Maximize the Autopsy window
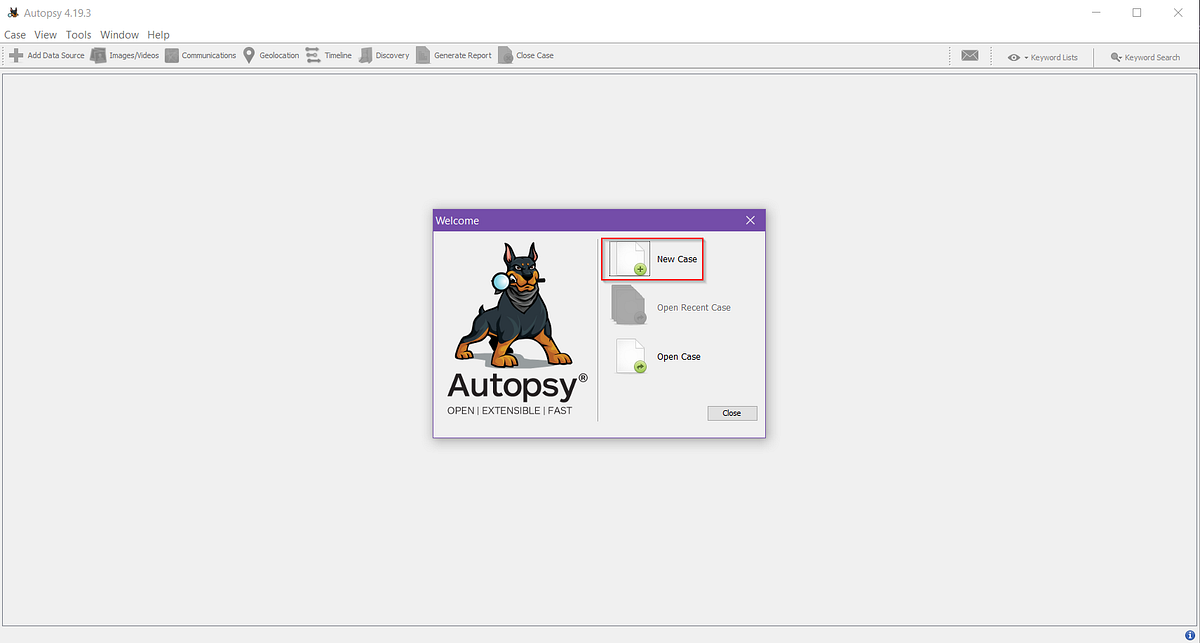The height and width of the screenshot is (643, 1200). (1137, 13)
